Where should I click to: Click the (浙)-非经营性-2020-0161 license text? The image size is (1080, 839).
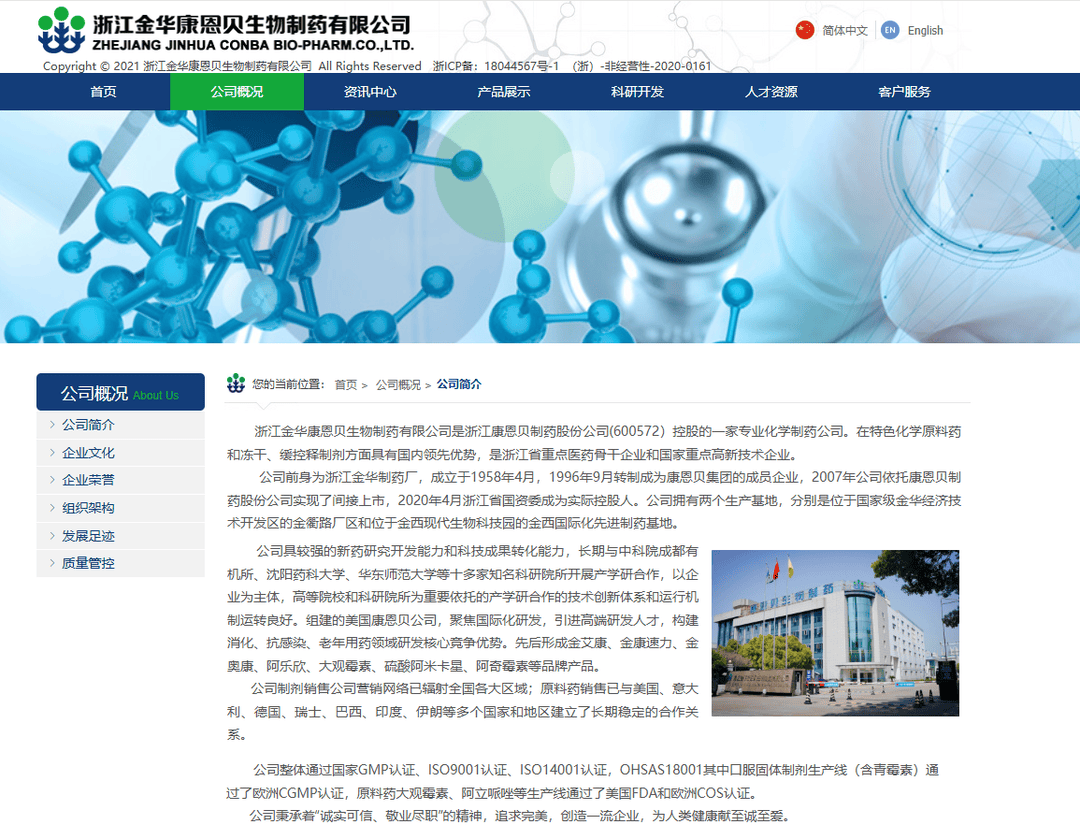pyautogui.click(x=642, y=66)
